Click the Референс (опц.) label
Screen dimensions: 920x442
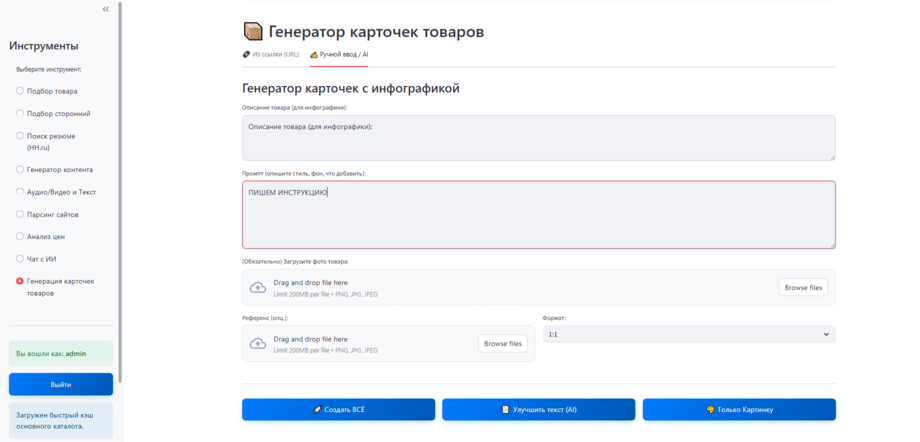tap(265, 318)
